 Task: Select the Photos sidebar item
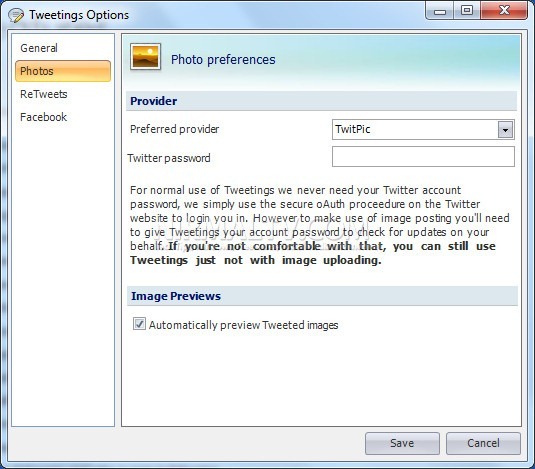pyautogui.click(x=63, y=71)
